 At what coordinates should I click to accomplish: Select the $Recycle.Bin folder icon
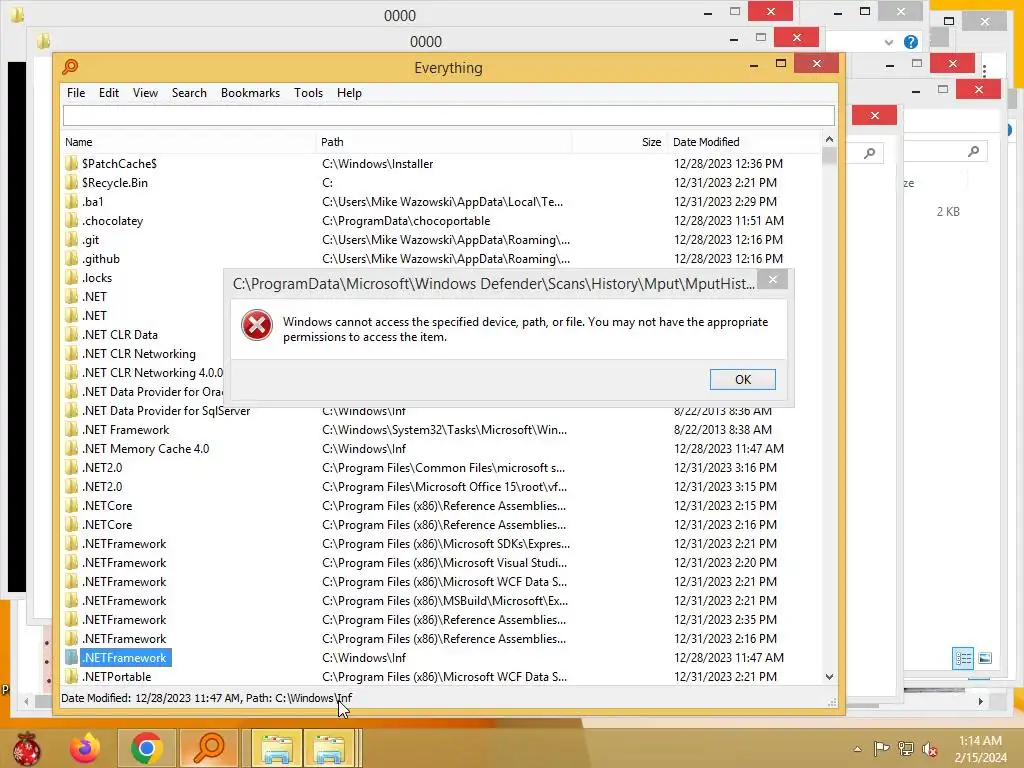click(71, 182)
